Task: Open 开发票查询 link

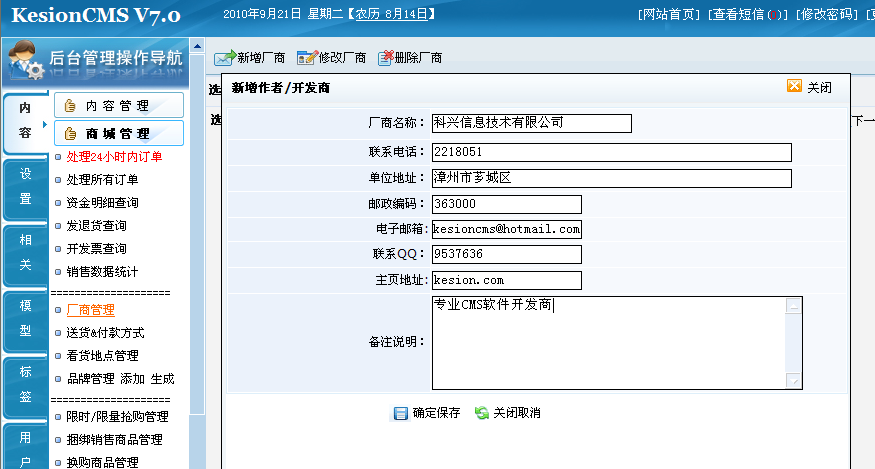Action: point(97,248)
